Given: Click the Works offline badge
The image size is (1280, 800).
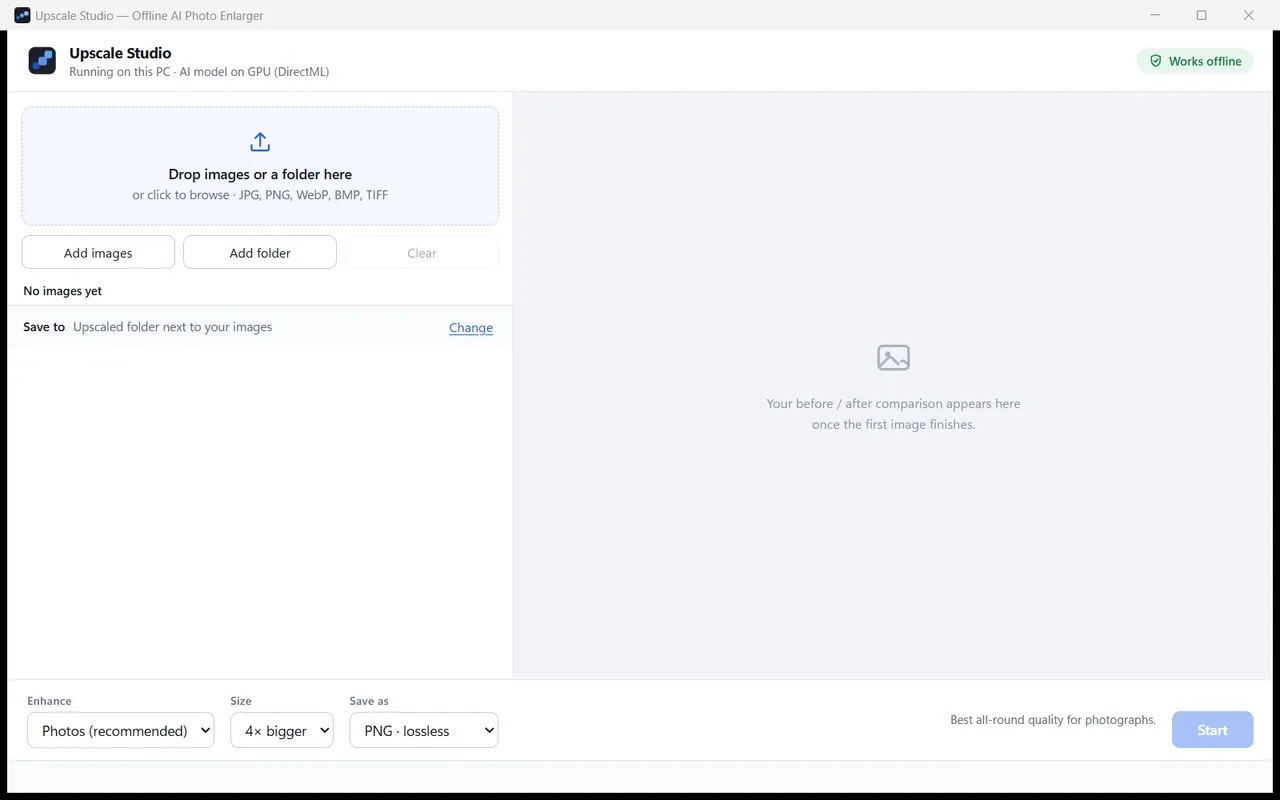Looking at the screenshot, I should coord(1195,61).
